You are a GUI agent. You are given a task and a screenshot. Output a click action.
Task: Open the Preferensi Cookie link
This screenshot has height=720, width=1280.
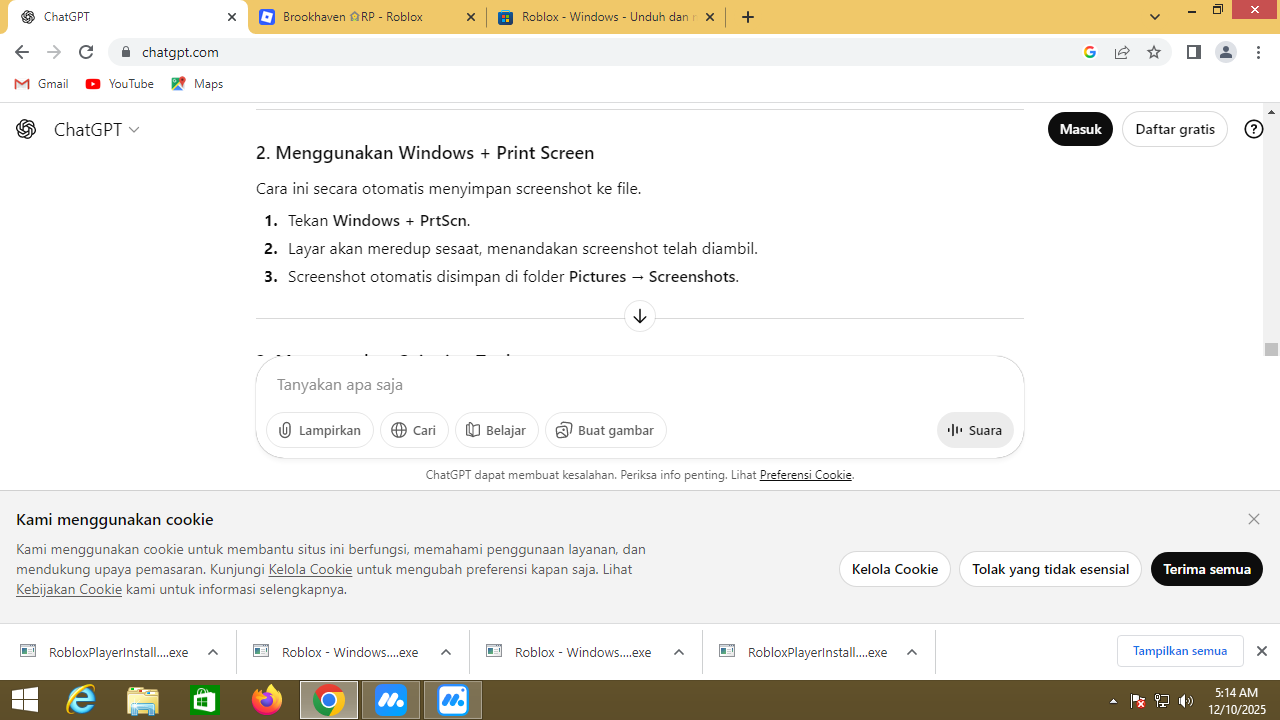pyautogui.click(x=805, y=475)
